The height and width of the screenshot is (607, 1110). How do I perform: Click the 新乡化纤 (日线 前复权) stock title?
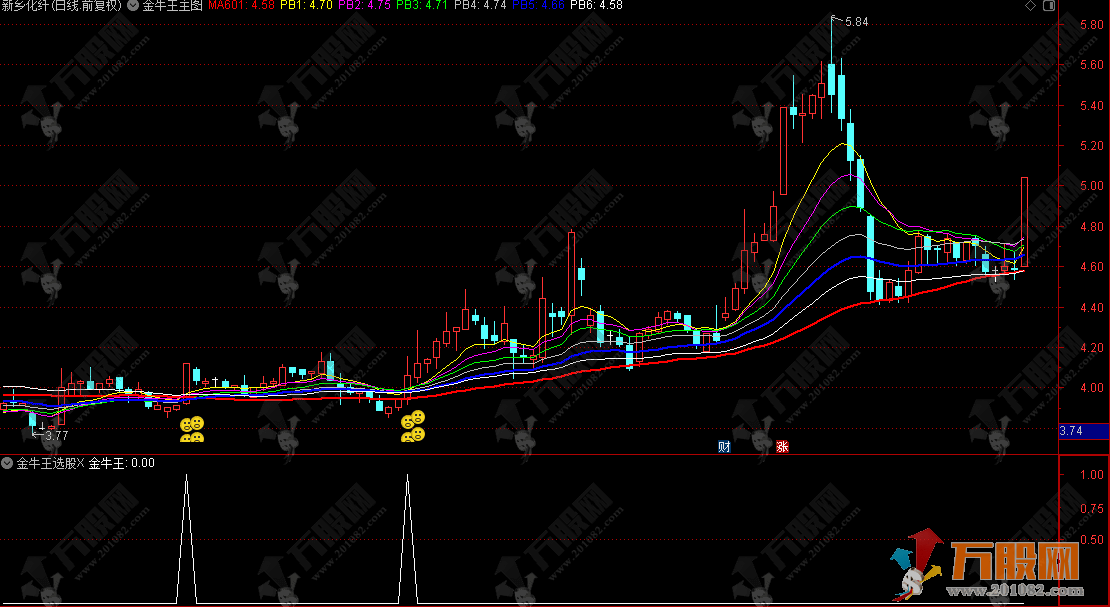pyautogui.click(x=62, y=6)
